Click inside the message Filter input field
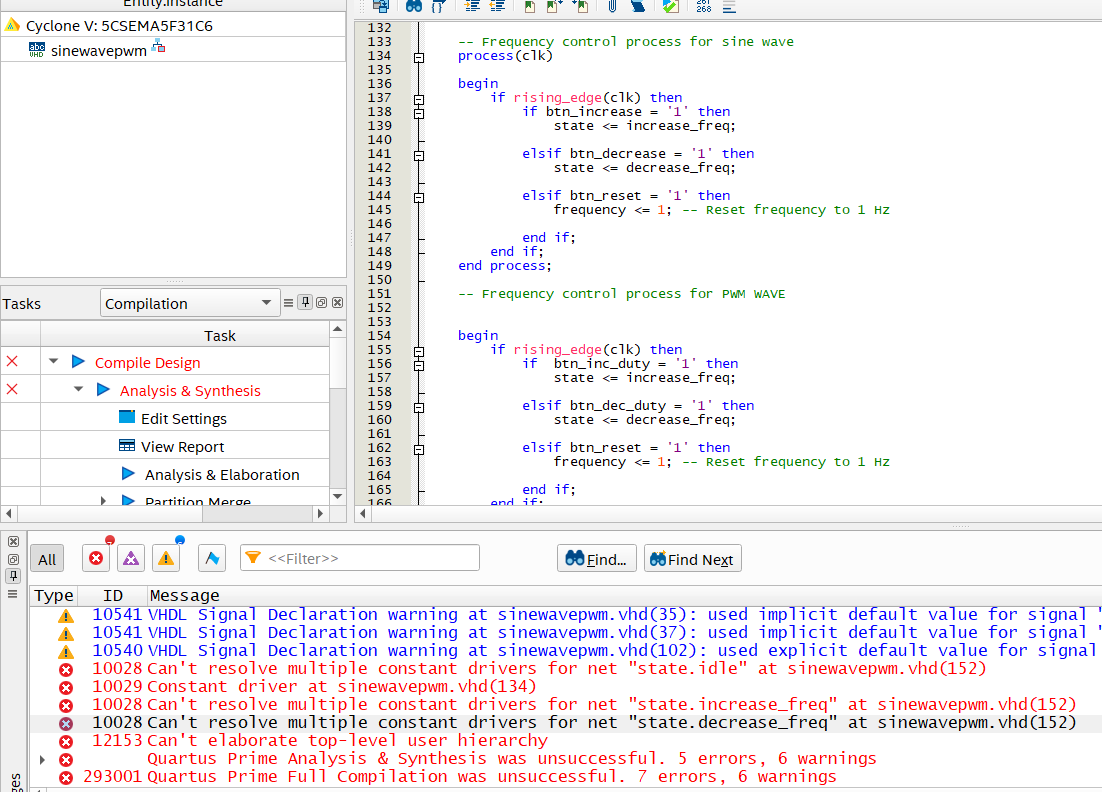 360,558
